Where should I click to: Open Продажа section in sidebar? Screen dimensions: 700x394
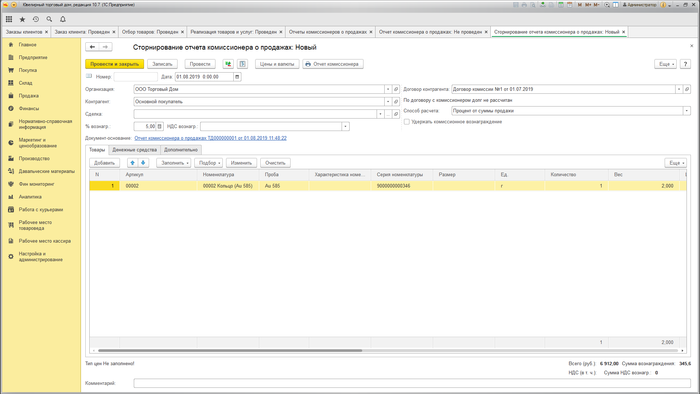coord(29,95)
